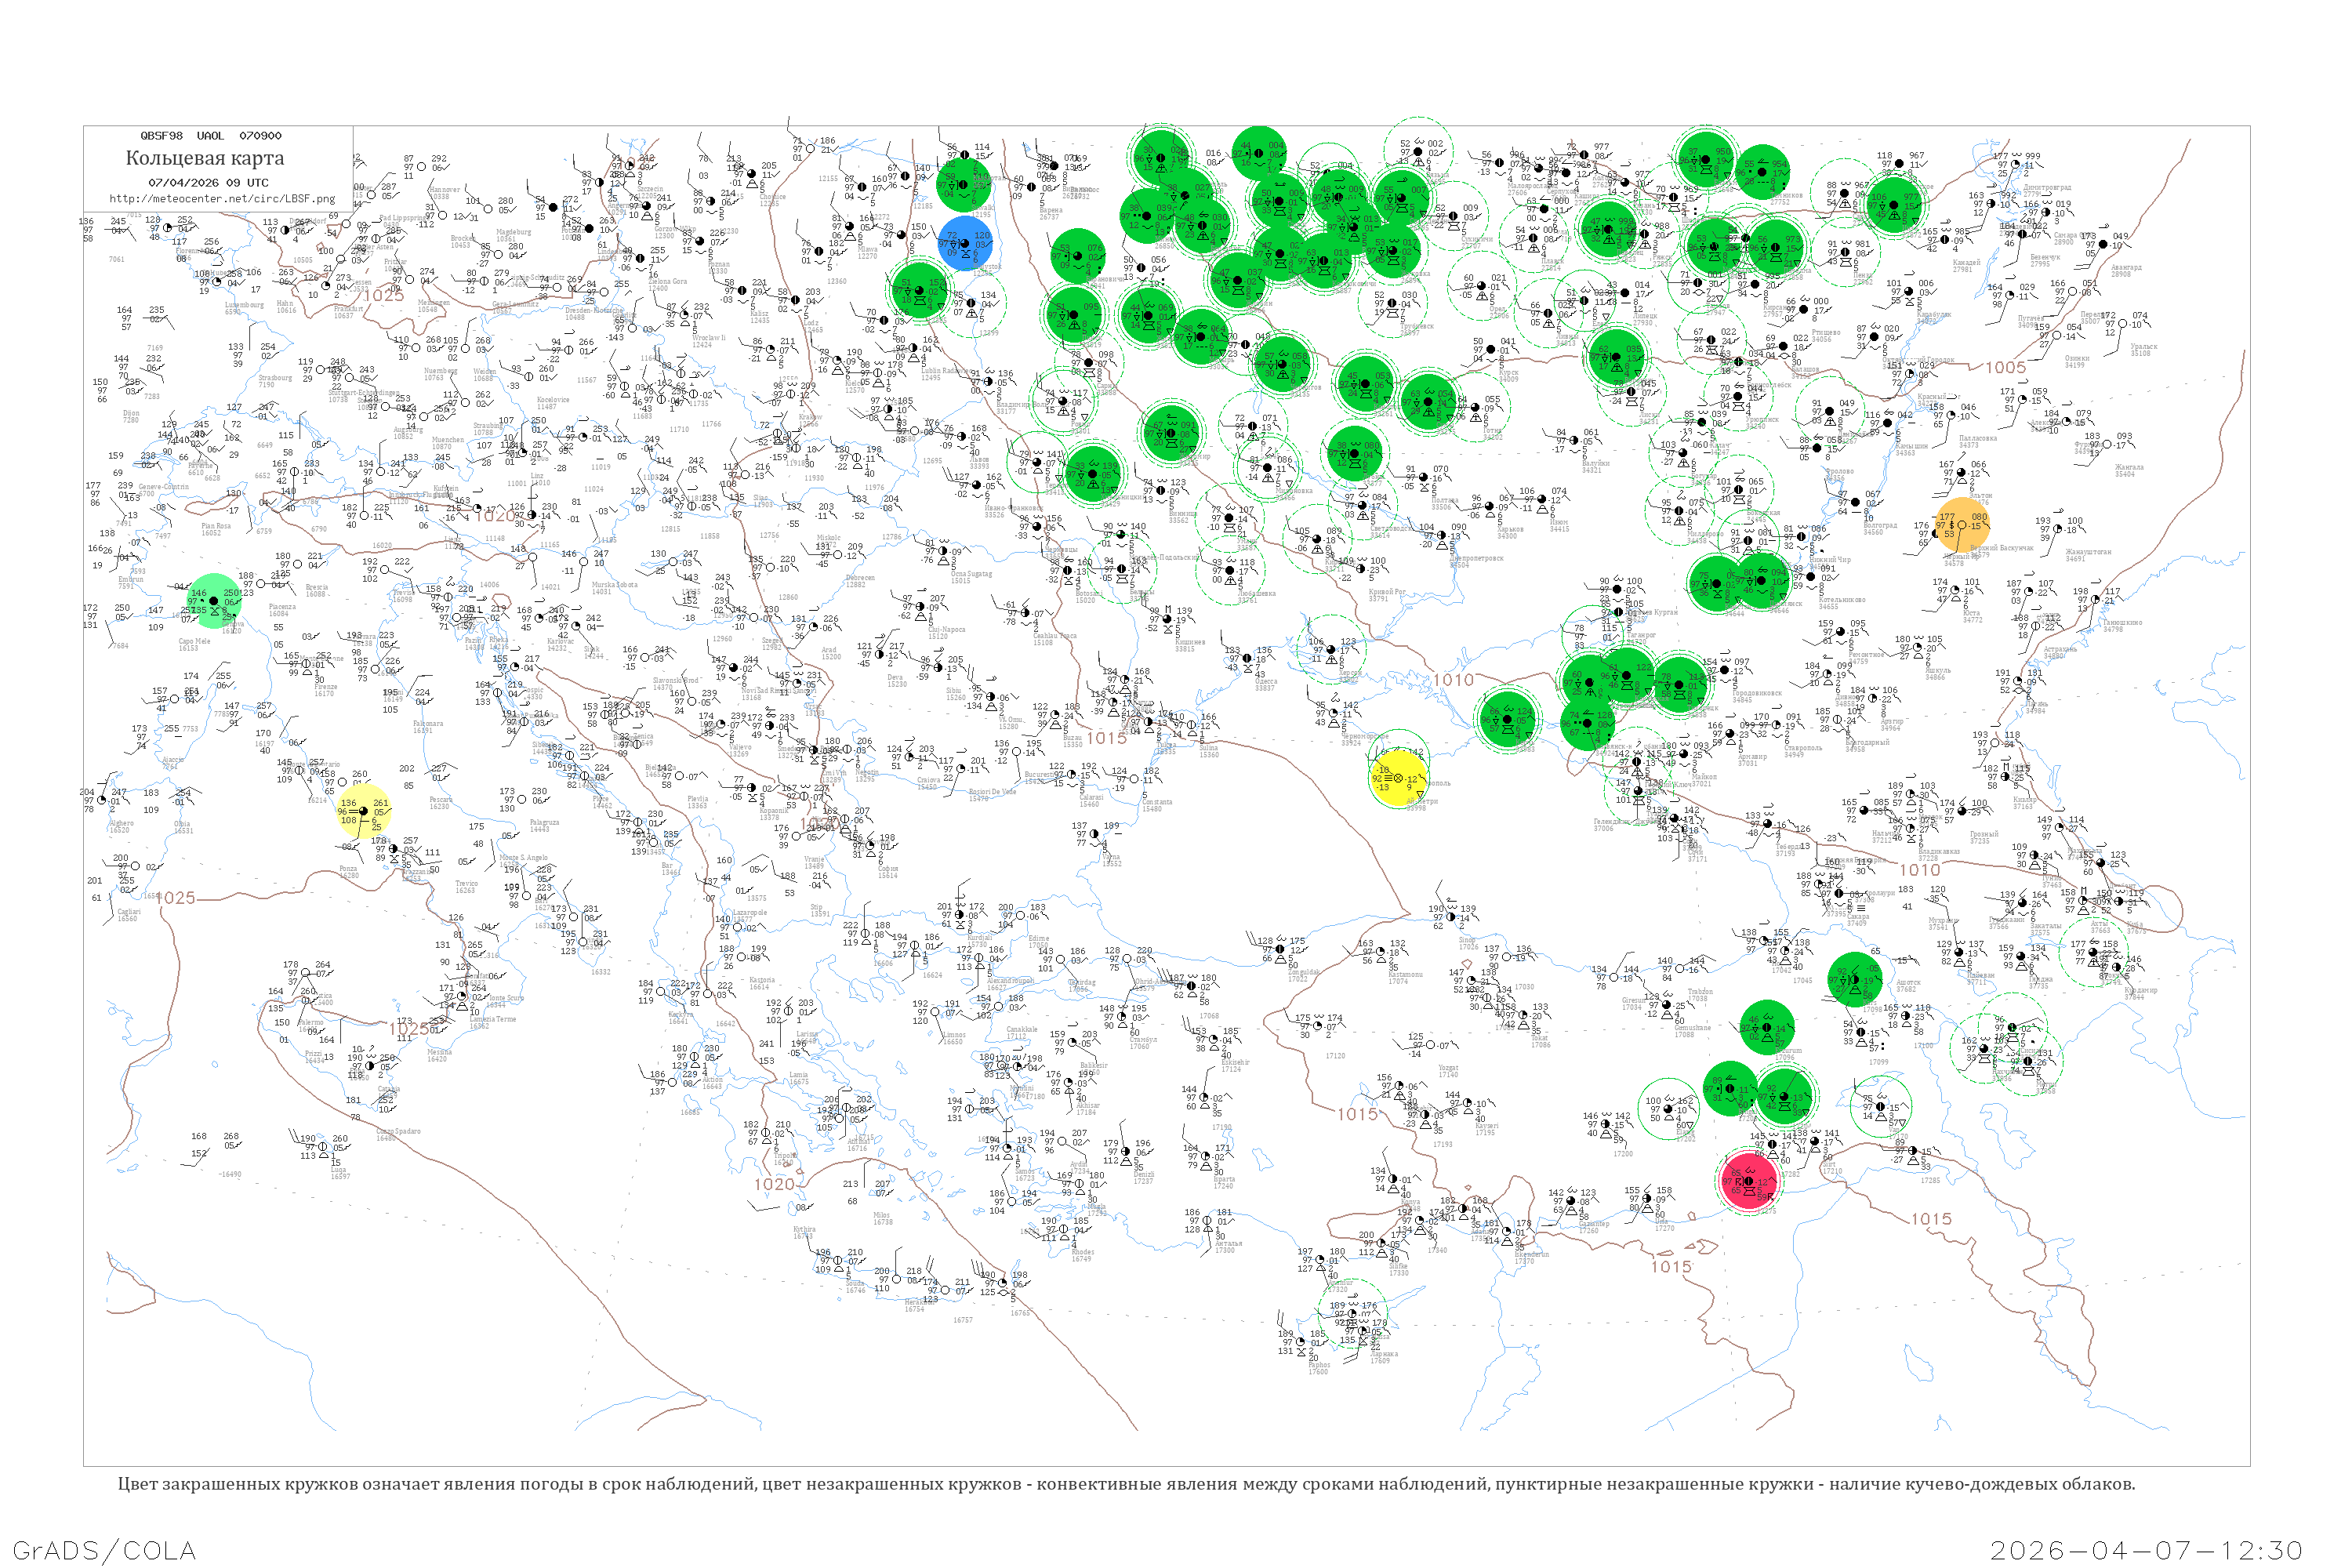Click the QBSF98 UAOL 070900 header code

click(210, 136)
